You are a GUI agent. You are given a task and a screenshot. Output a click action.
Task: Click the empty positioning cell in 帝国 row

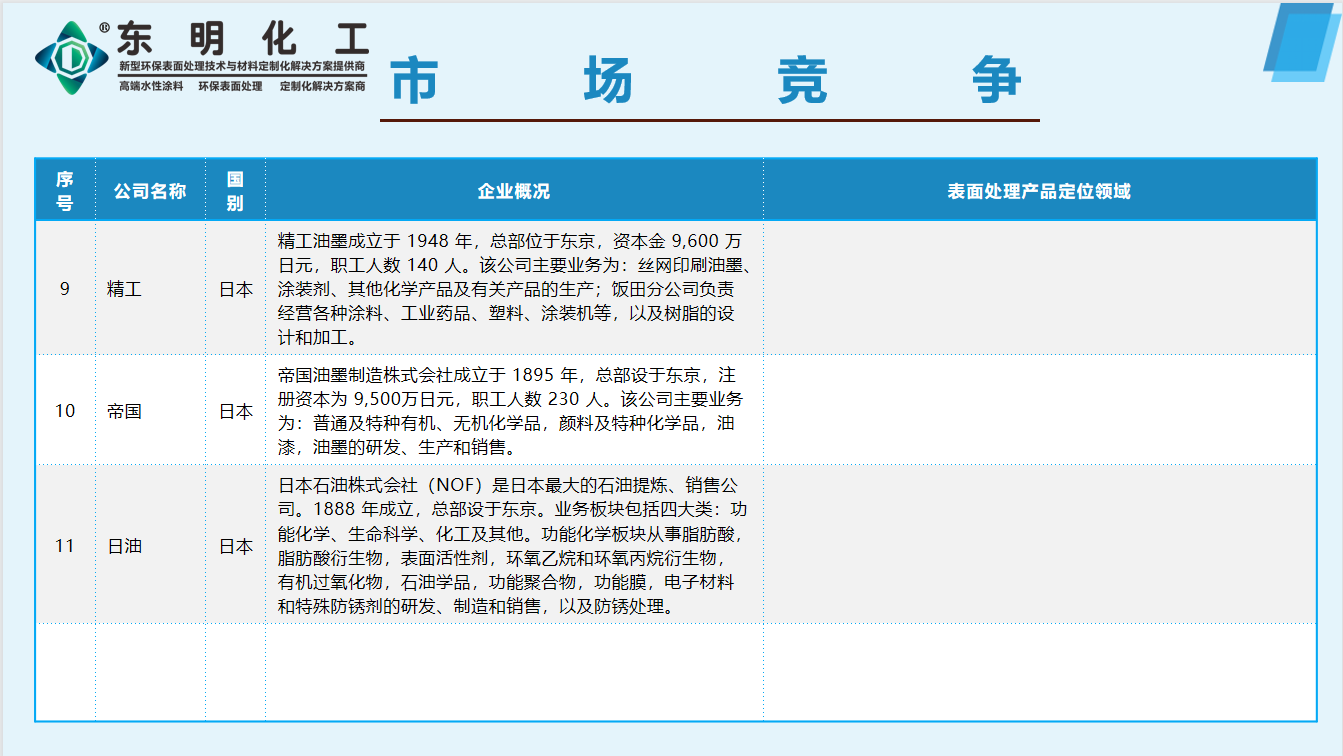point(1040,410)
